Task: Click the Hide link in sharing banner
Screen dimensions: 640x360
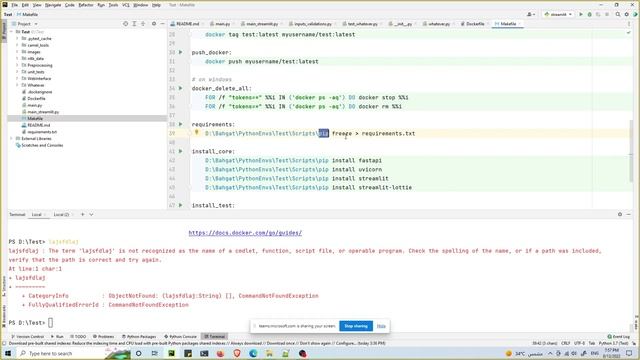Action: click(381, 326)
